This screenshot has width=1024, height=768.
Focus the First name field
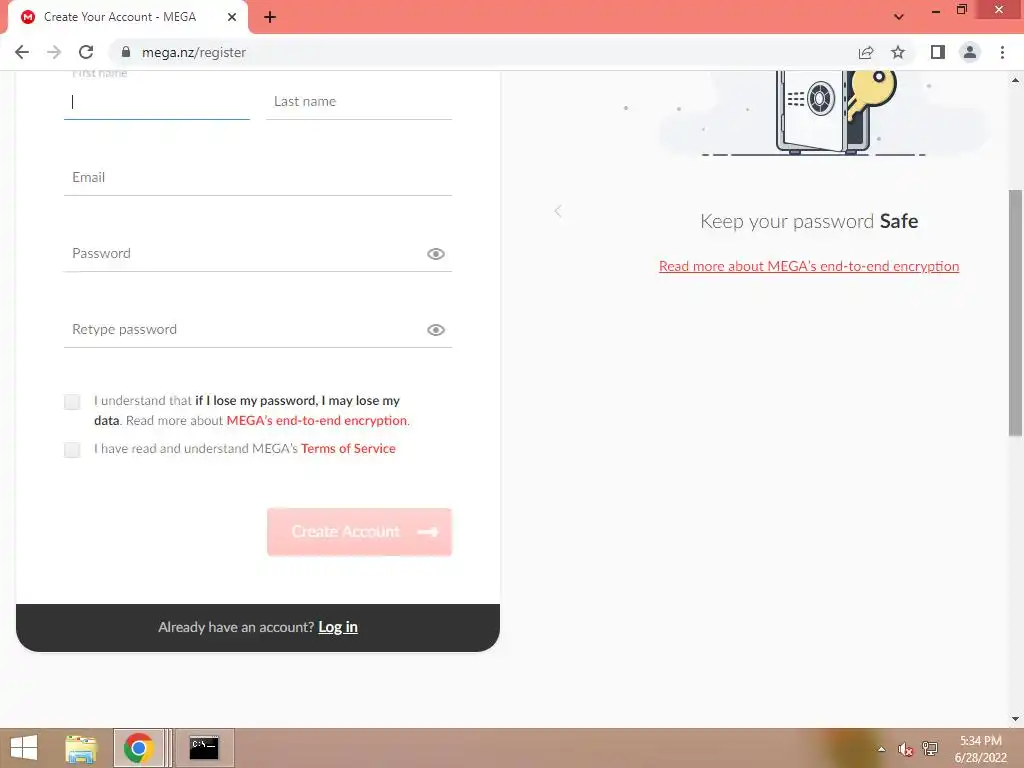tap(157, 101)
